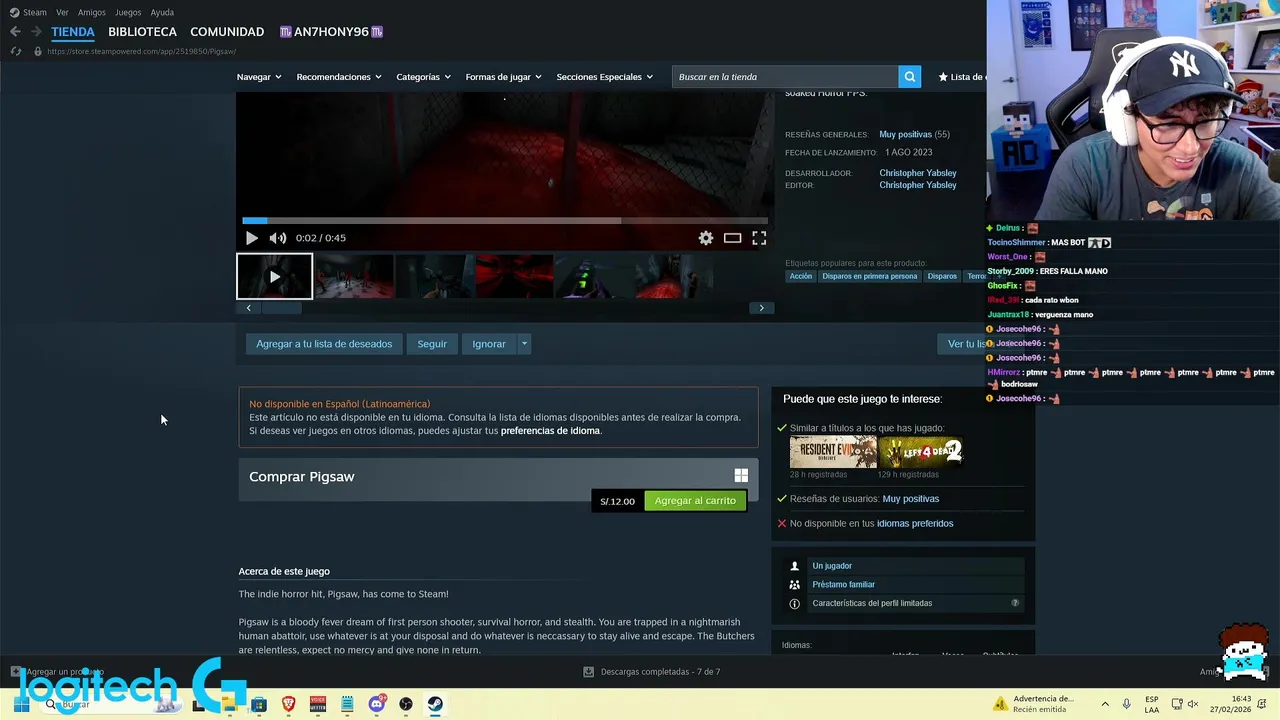Open Microsoft Store from the taskbar
The height and width of the screenshot is (720, 1280).
point(259,705)
